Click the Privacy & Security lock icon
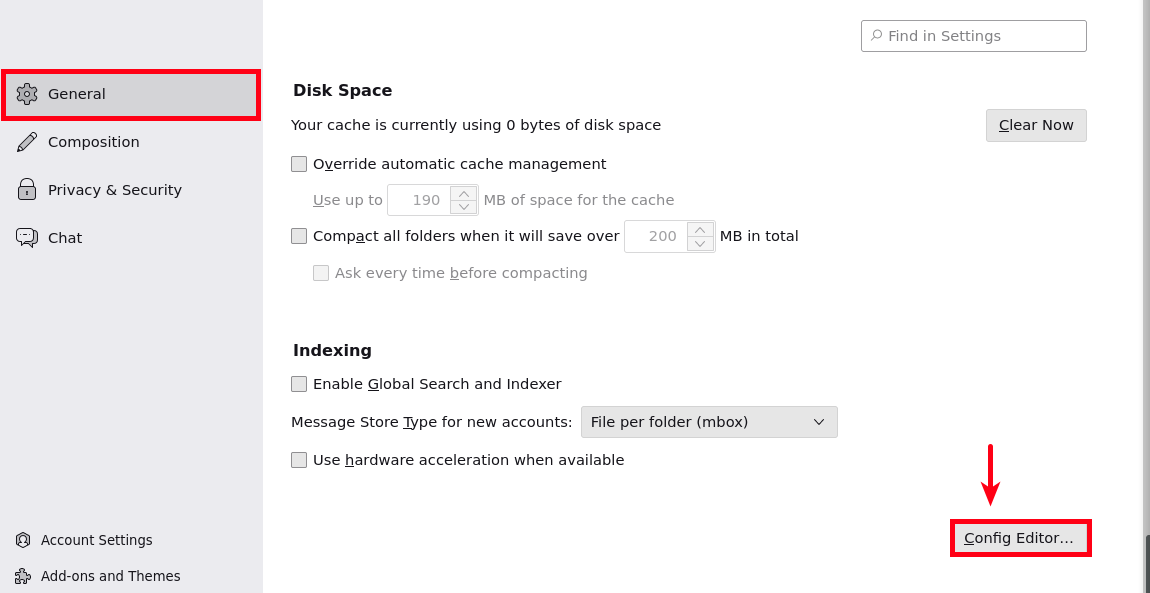The width and height of the screenshot is (1150, 593). (27, 190)
